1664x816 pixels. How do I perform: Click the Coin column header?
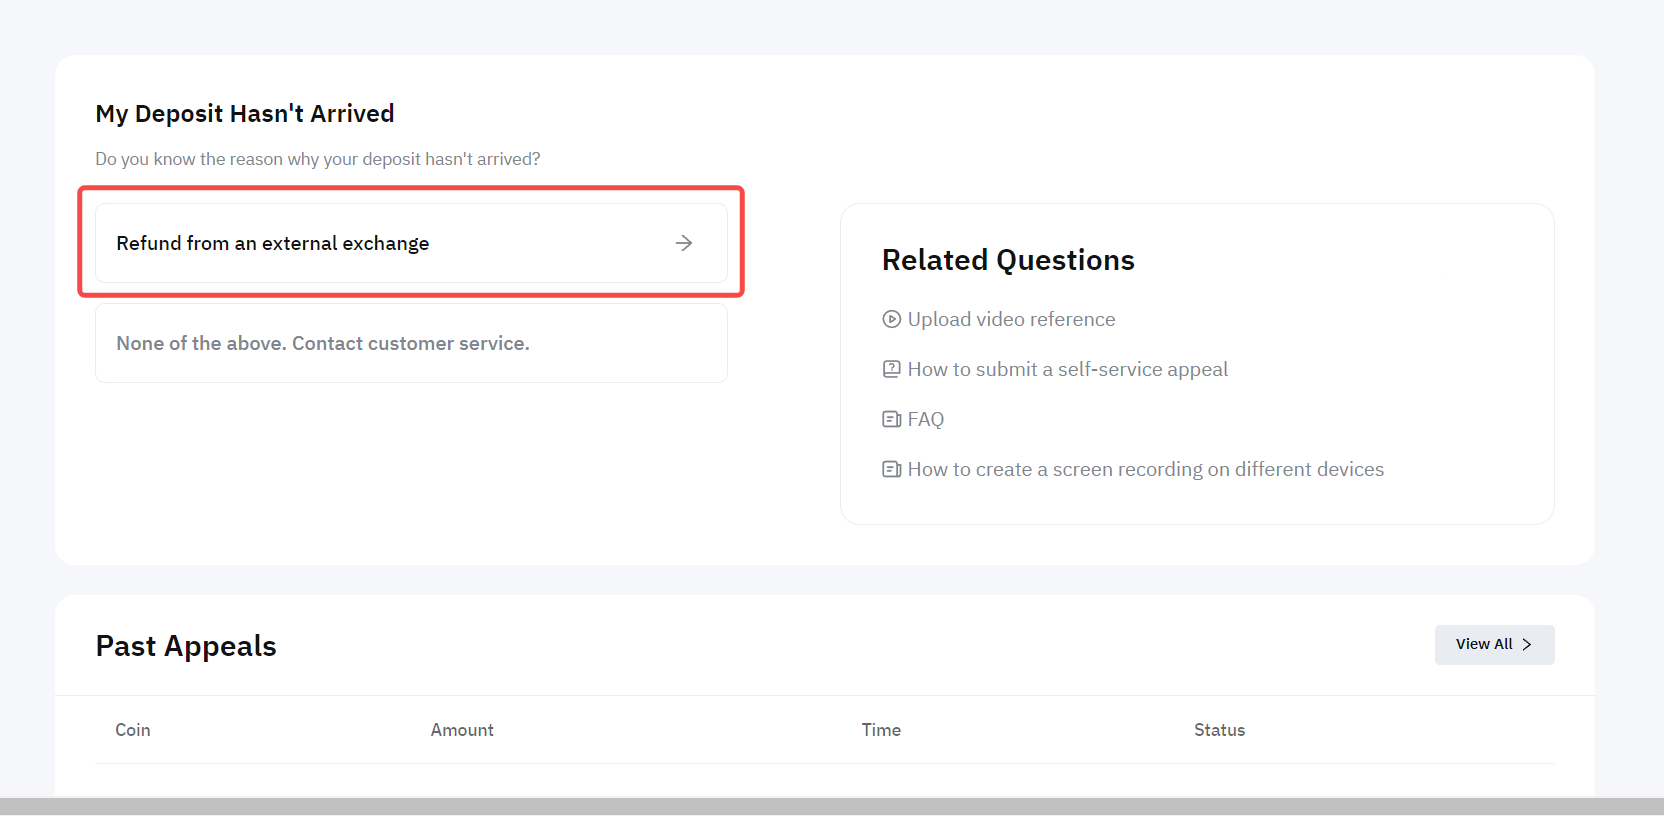133,730
